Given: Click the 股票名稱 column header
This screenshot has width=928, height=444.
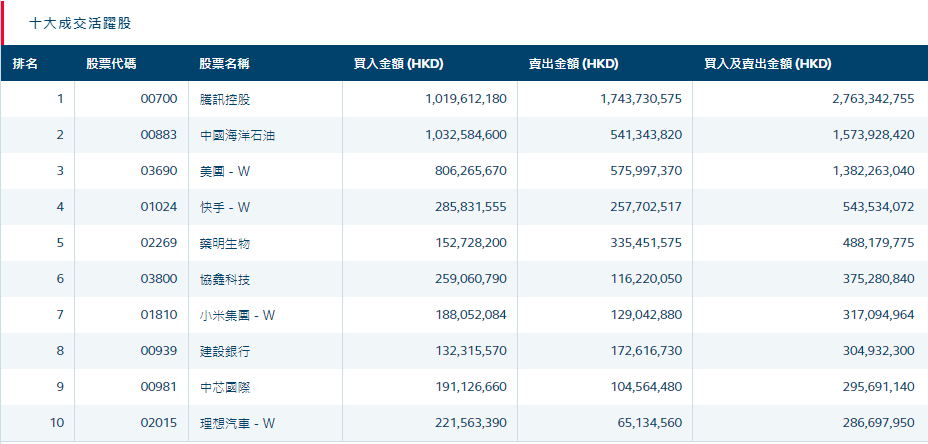Looking at the screenshot, I should click(x=224, y=64).
